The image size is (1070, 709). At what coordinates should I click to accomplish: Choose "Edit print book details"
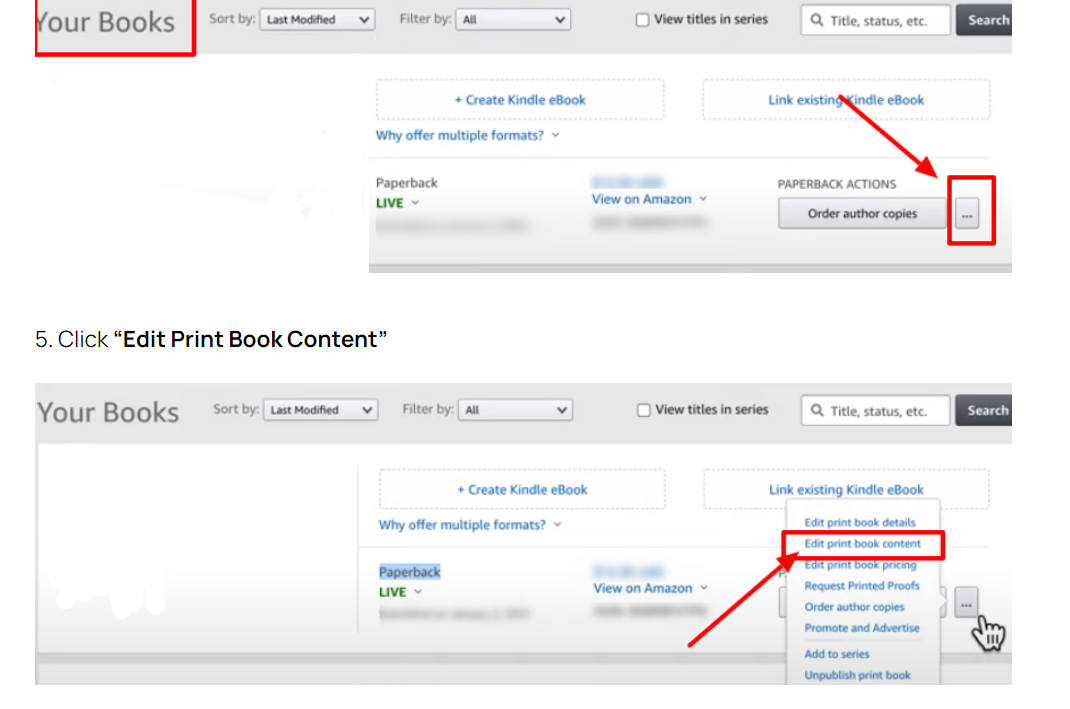pos(860,522)
